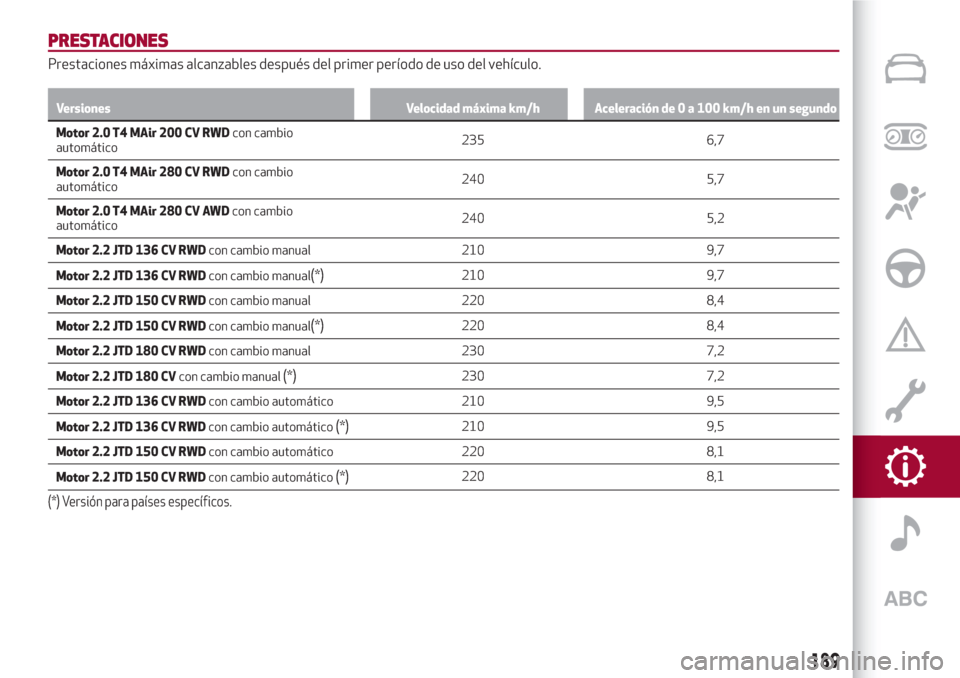Select Motor 2.2 JTD 180 CV RWD manual row
Viewport: 960px width, 678px height.
coord(443,351)
